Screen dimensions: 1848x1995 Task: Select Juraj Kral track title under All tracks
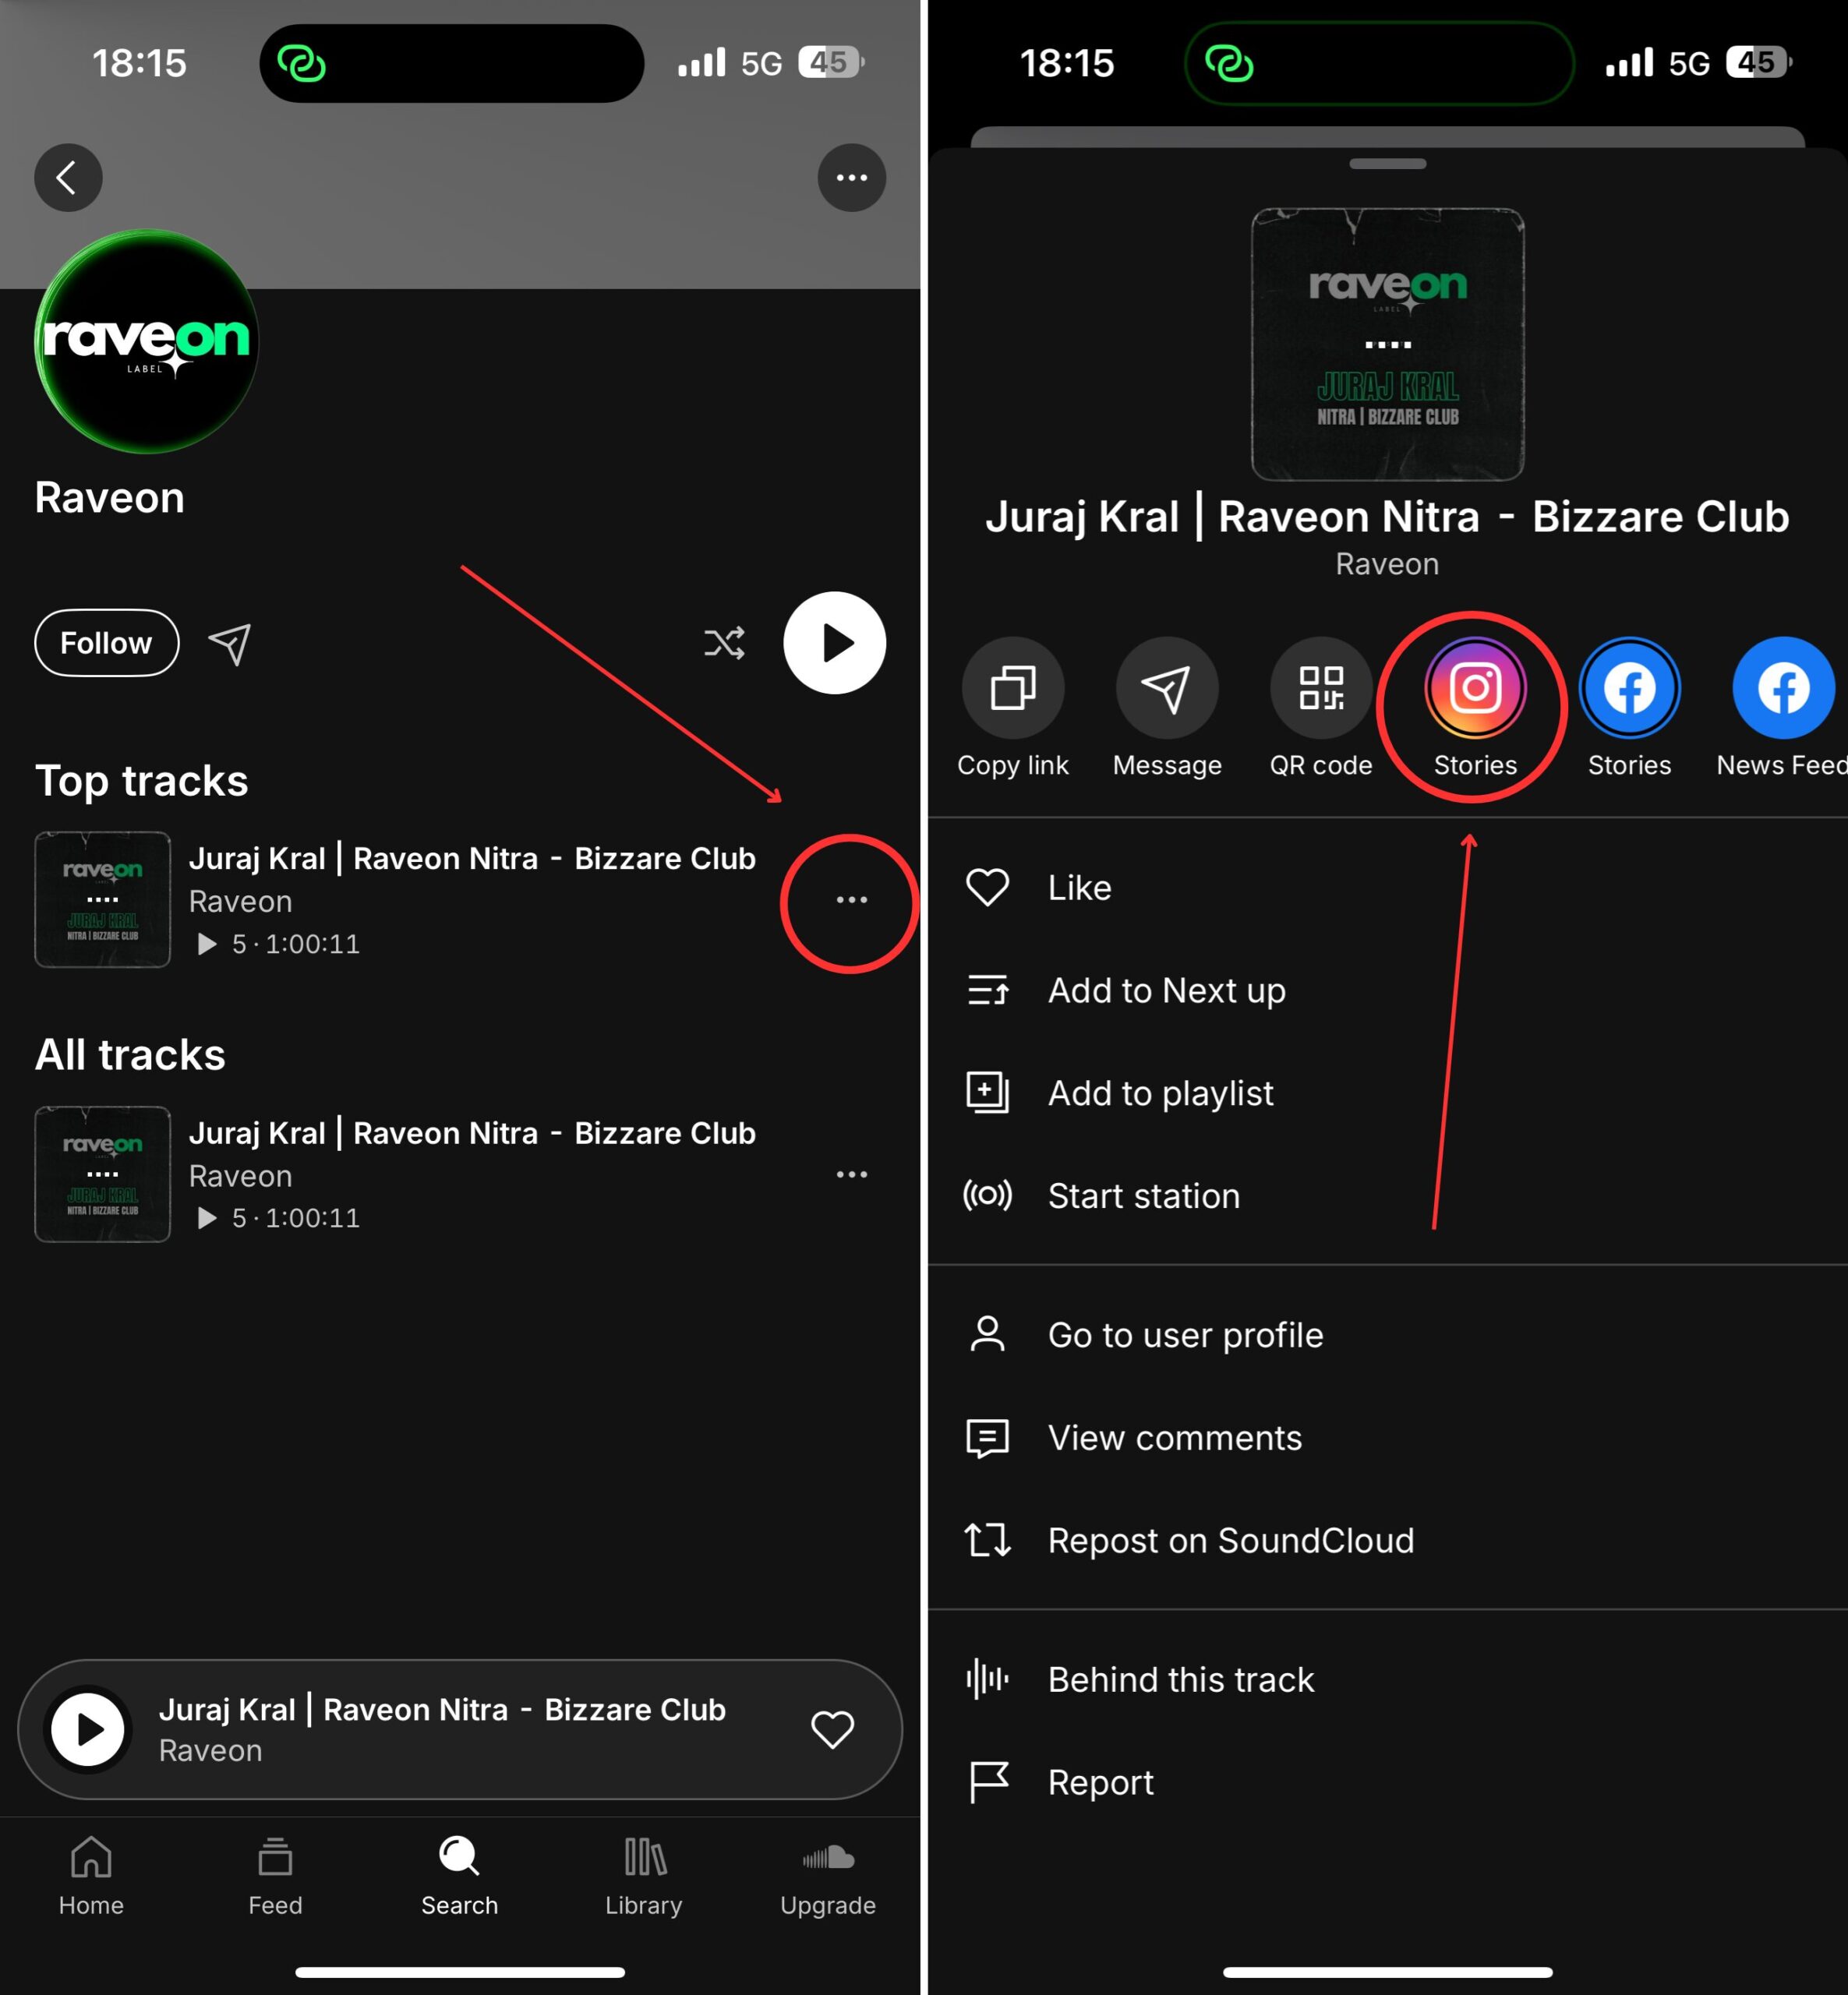coord(472,1133)
